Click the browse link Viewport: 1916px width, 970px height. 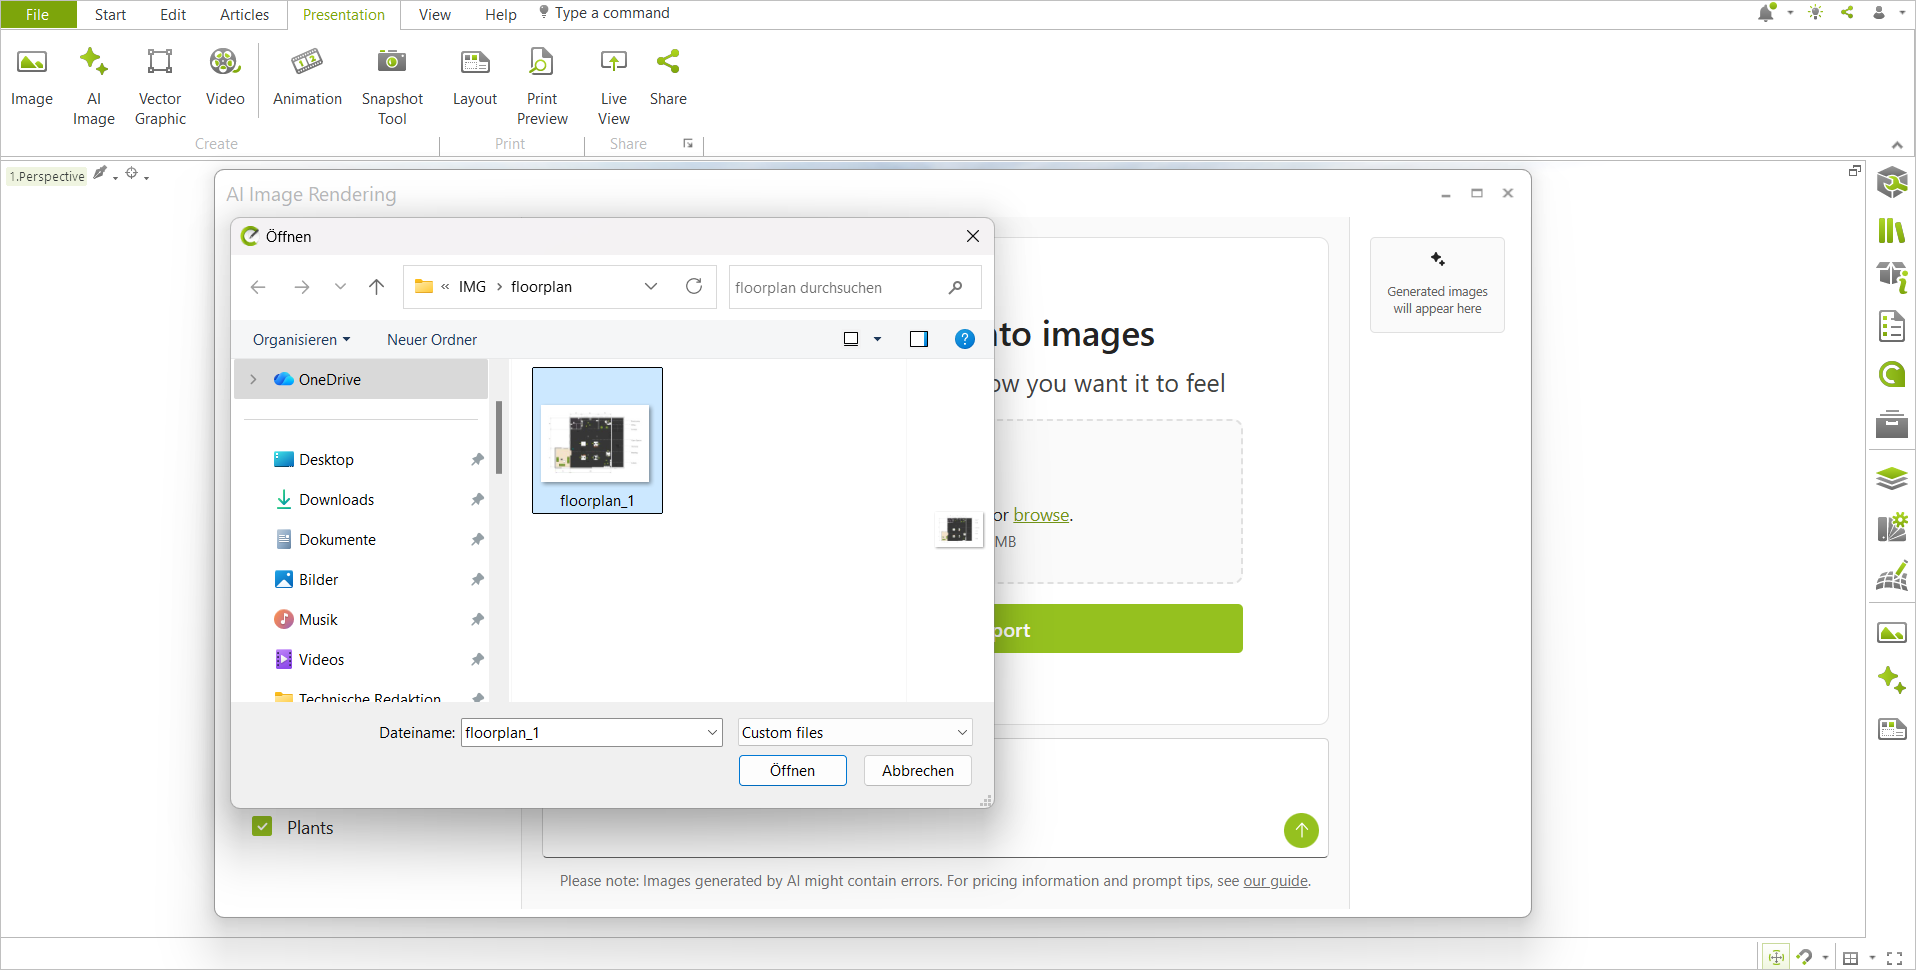[x=1041, y=515]
